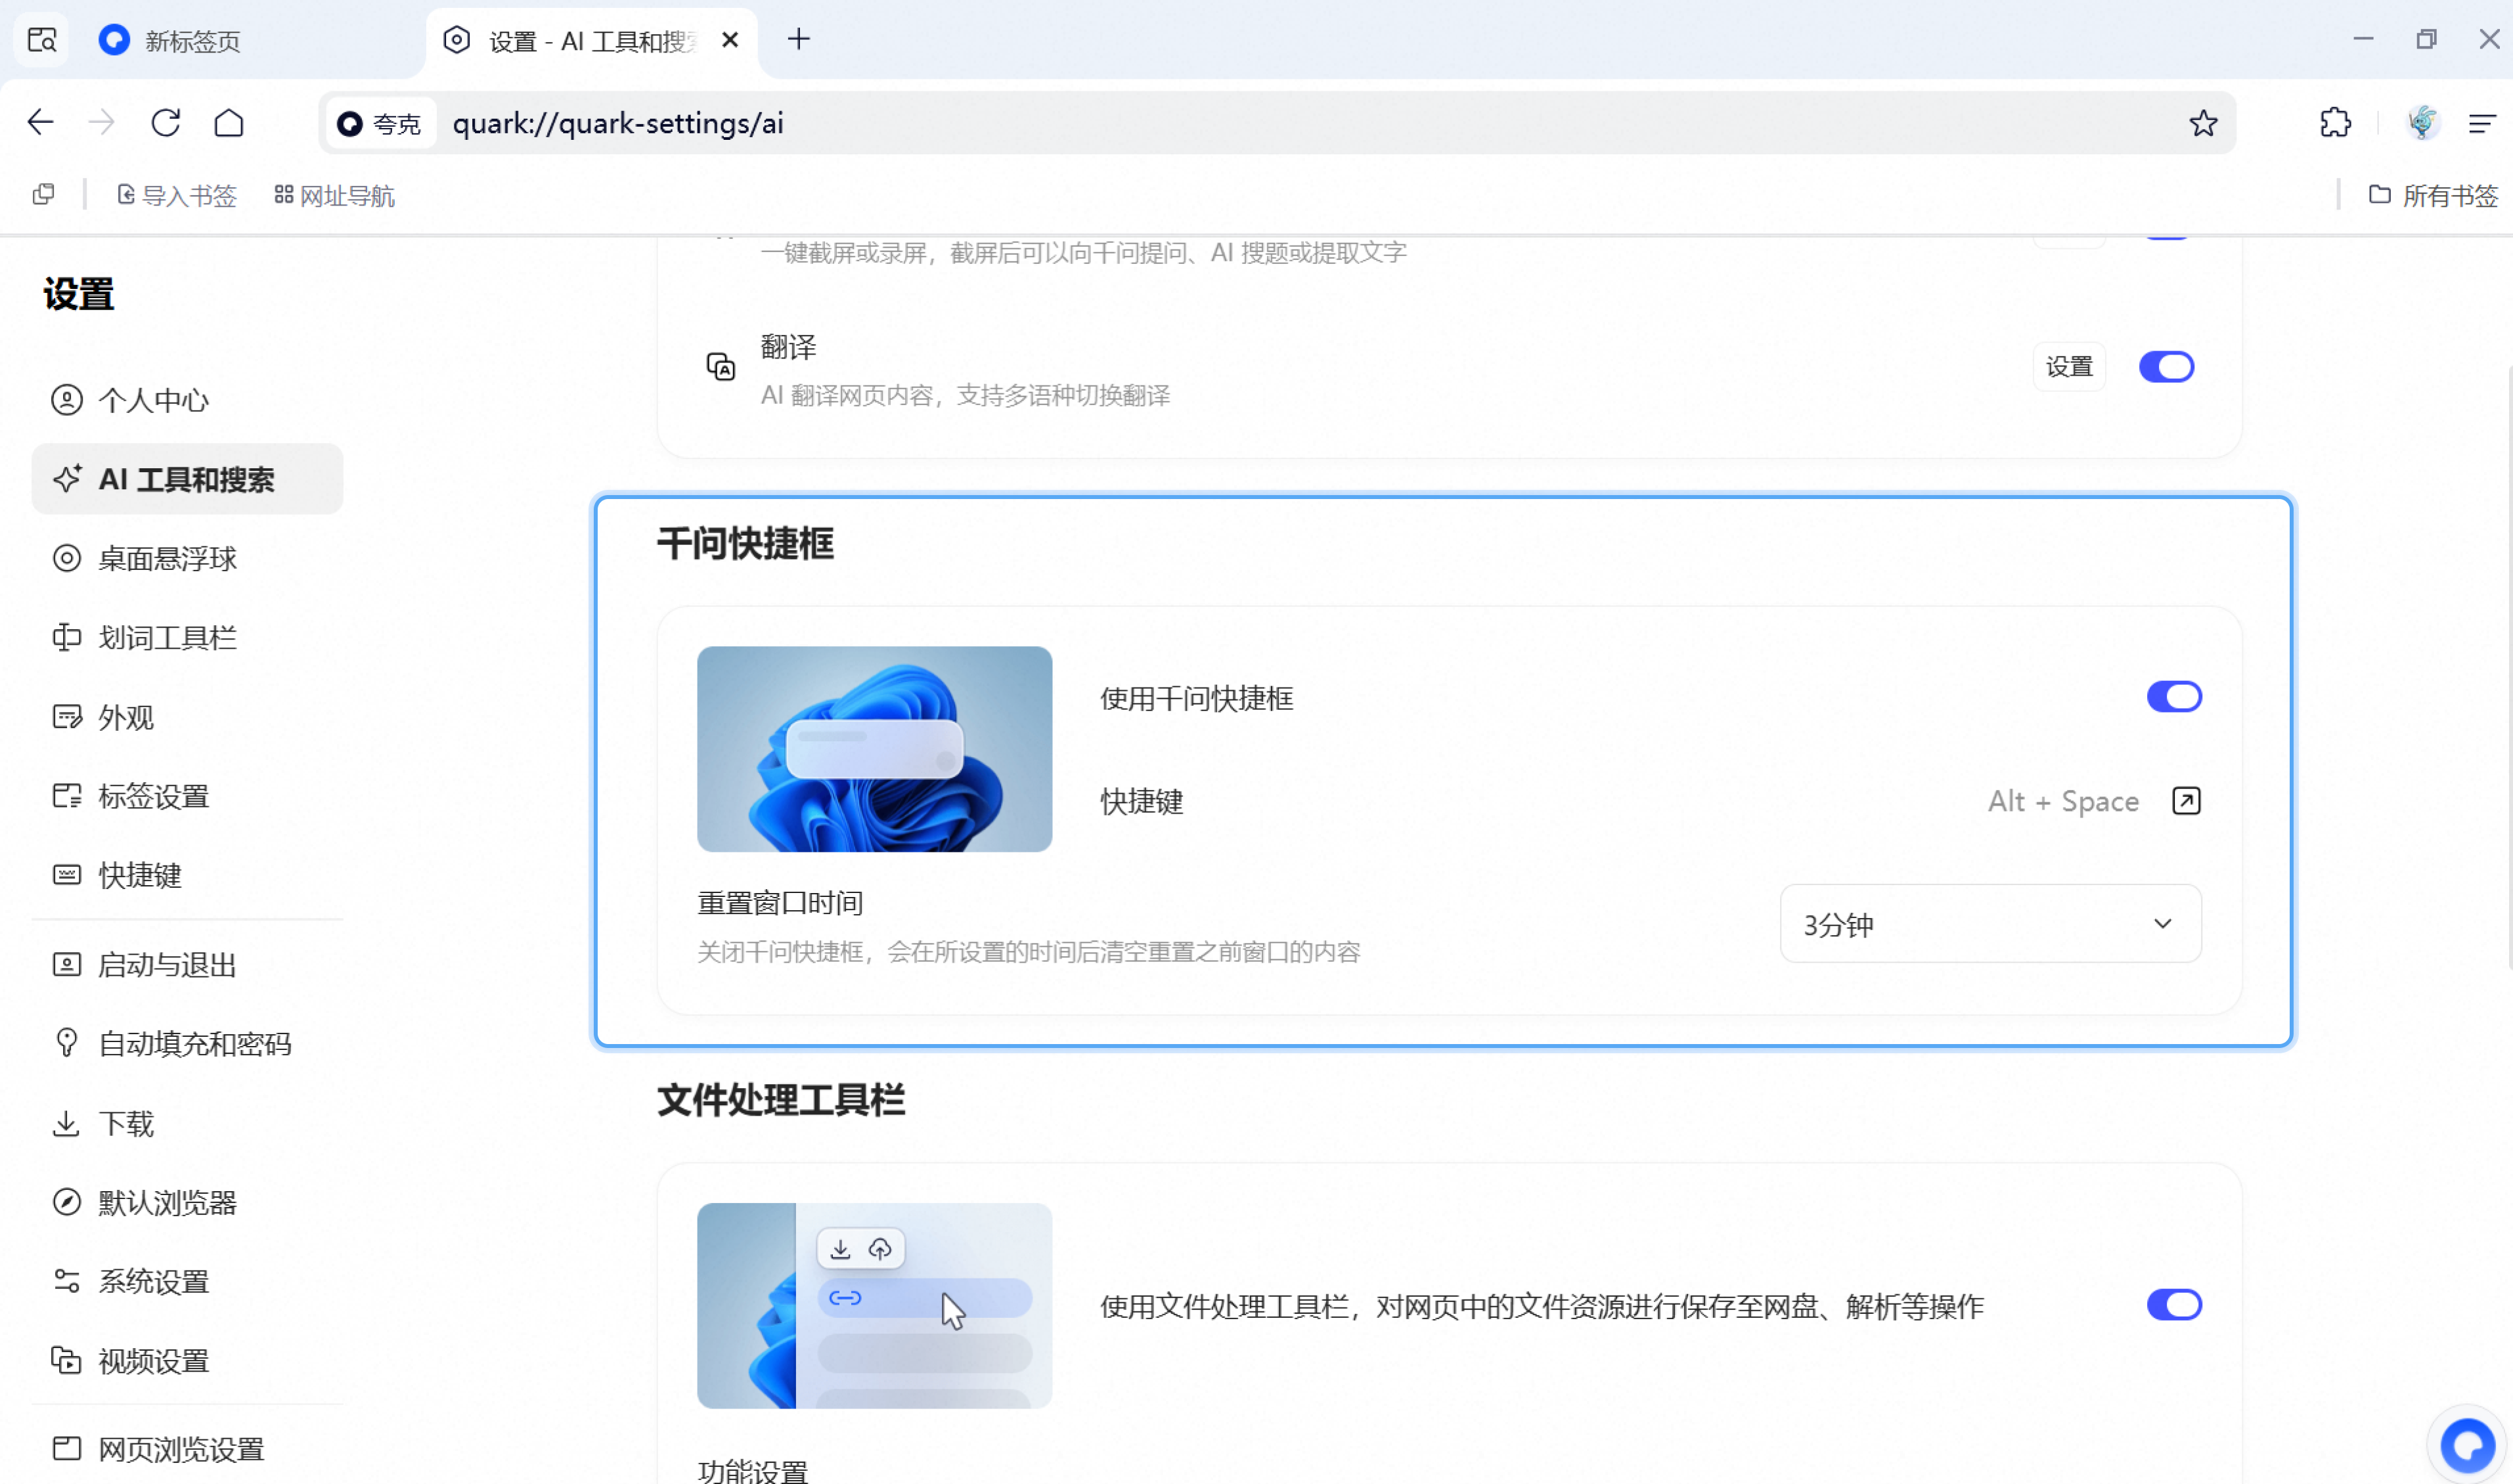
Task: Open the 所有书签 folder
Action: [2433, 196]
